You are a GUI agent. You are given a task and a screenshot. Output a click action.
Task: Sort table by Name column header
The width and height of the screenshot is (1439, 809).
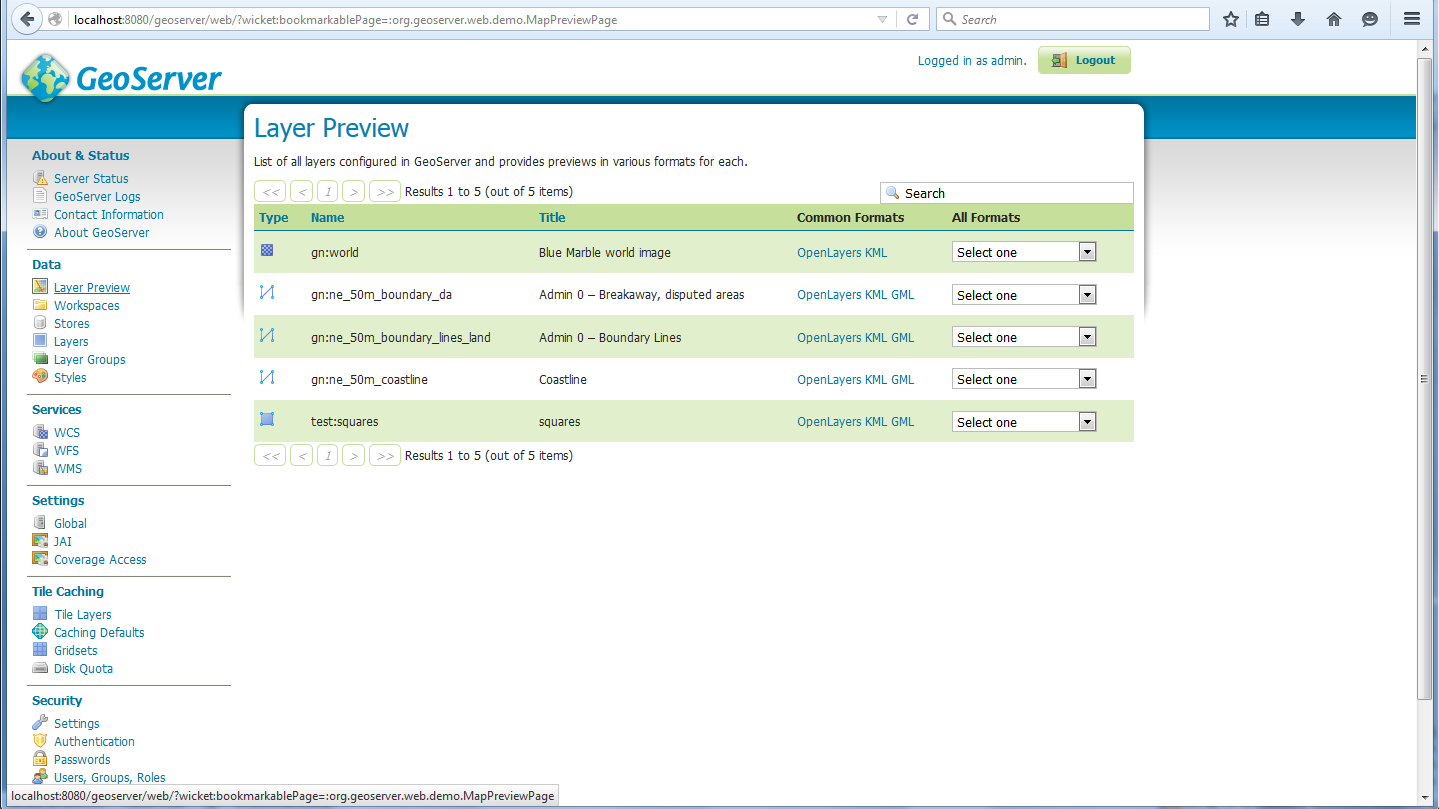(327, 217)
